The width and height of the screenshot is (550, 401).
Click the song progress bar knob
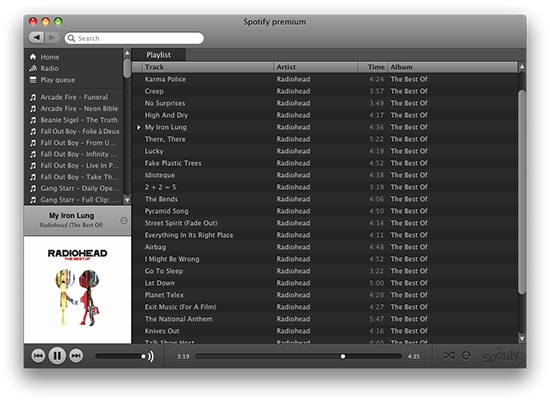point(343,356)
